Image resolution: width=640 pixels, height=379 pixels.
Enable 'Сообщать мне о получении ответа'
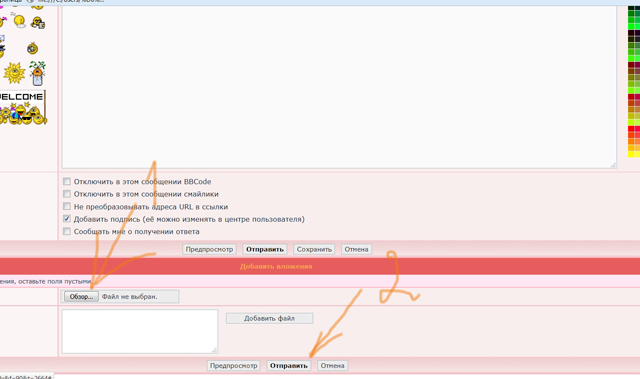(67, 231)
